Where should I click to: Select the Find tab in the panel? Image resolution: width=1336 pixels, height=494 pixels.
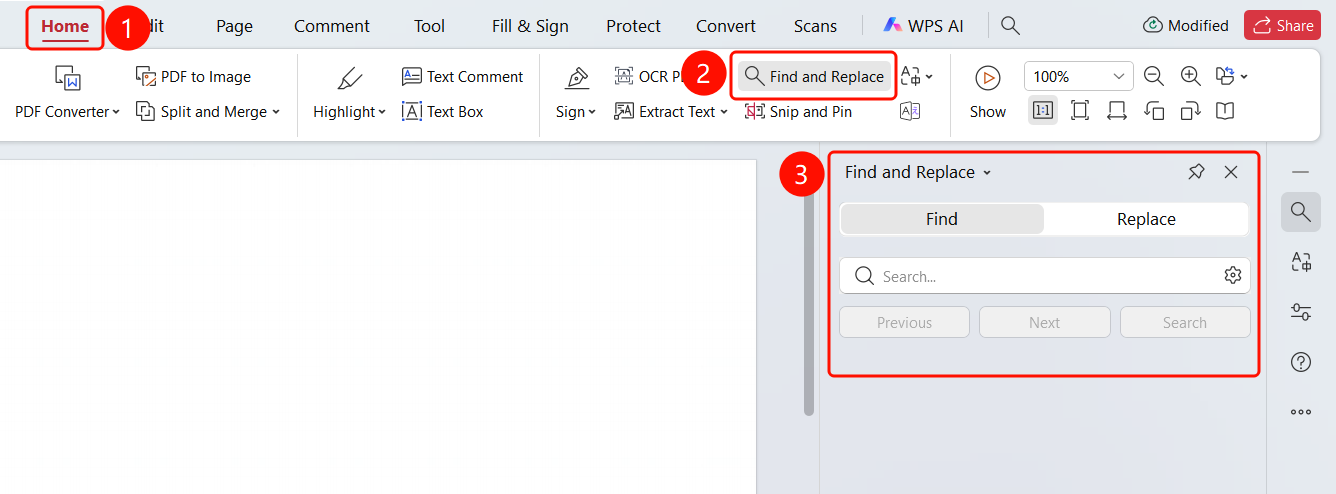pyautogui.click(x=942, y=219)
